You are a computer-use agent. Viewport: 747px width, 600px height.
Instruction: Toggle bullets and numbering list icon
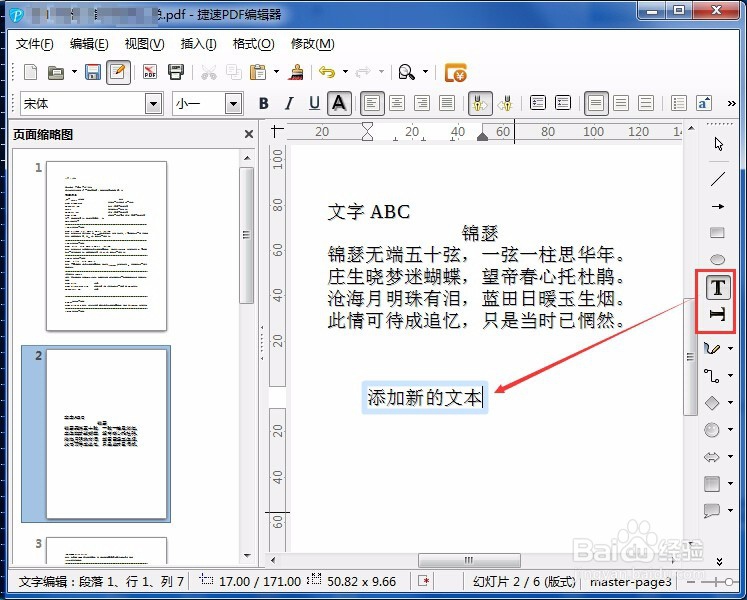coord(678,103)
